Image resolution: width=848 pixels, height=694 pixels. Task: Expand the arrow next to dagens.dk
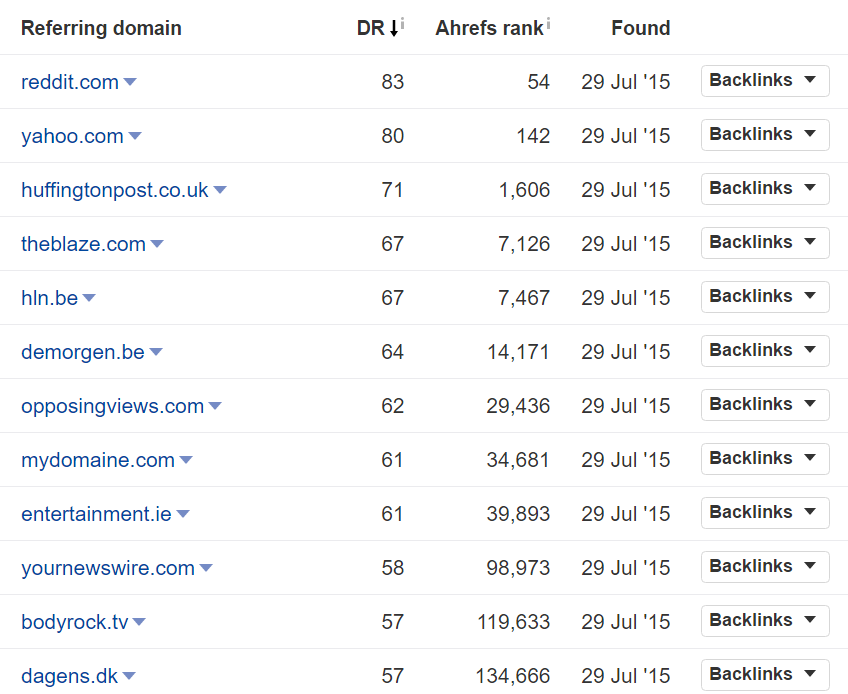(129, 676)
